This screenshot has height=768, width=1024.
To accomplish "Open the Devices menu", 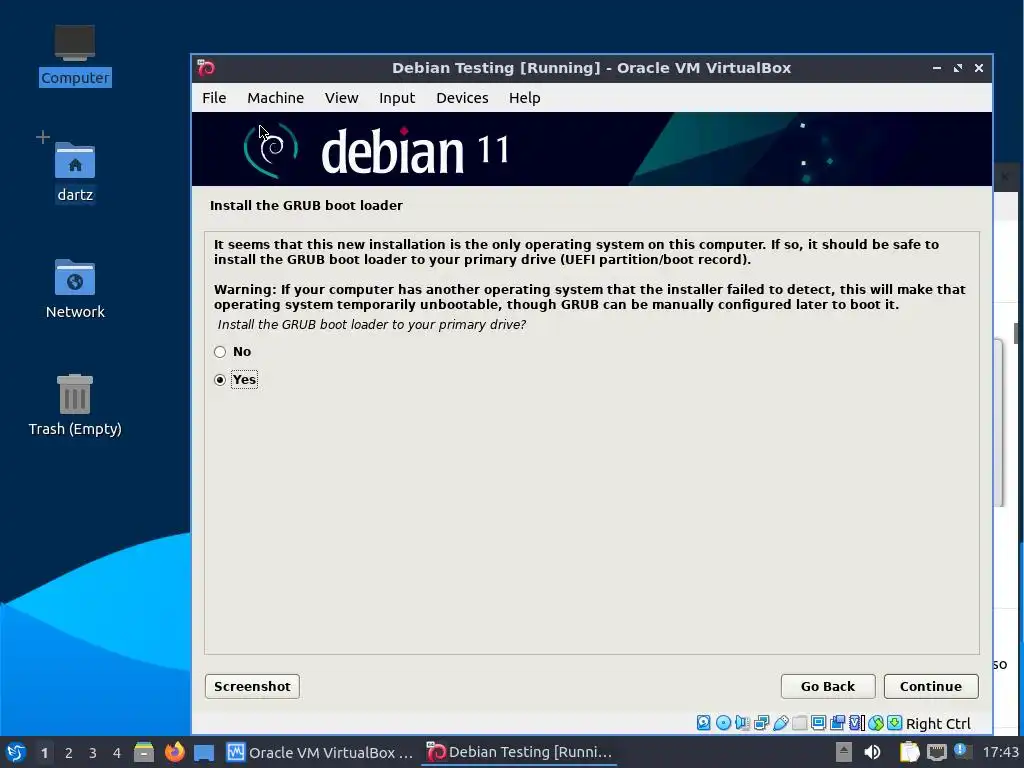I will tap(462, 98).
